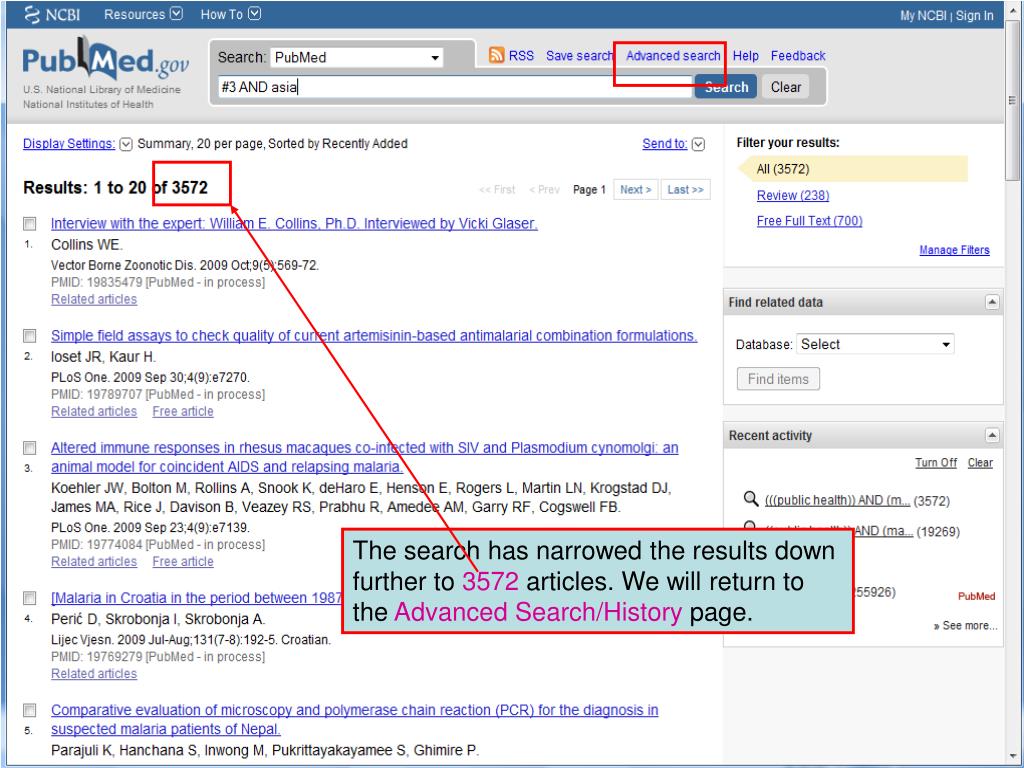Open Related articles for PMID 19769279
The height and width of the screenshot is (768, 1024).
point(94,675)
